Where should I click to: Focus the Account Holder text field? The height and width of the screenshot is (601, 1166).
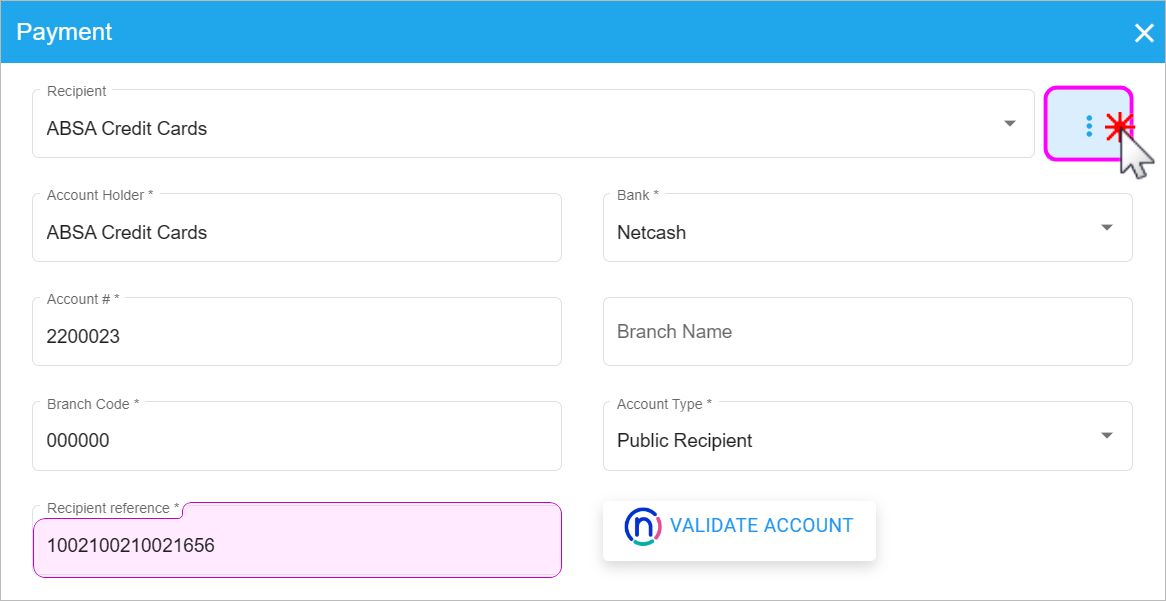296,233
